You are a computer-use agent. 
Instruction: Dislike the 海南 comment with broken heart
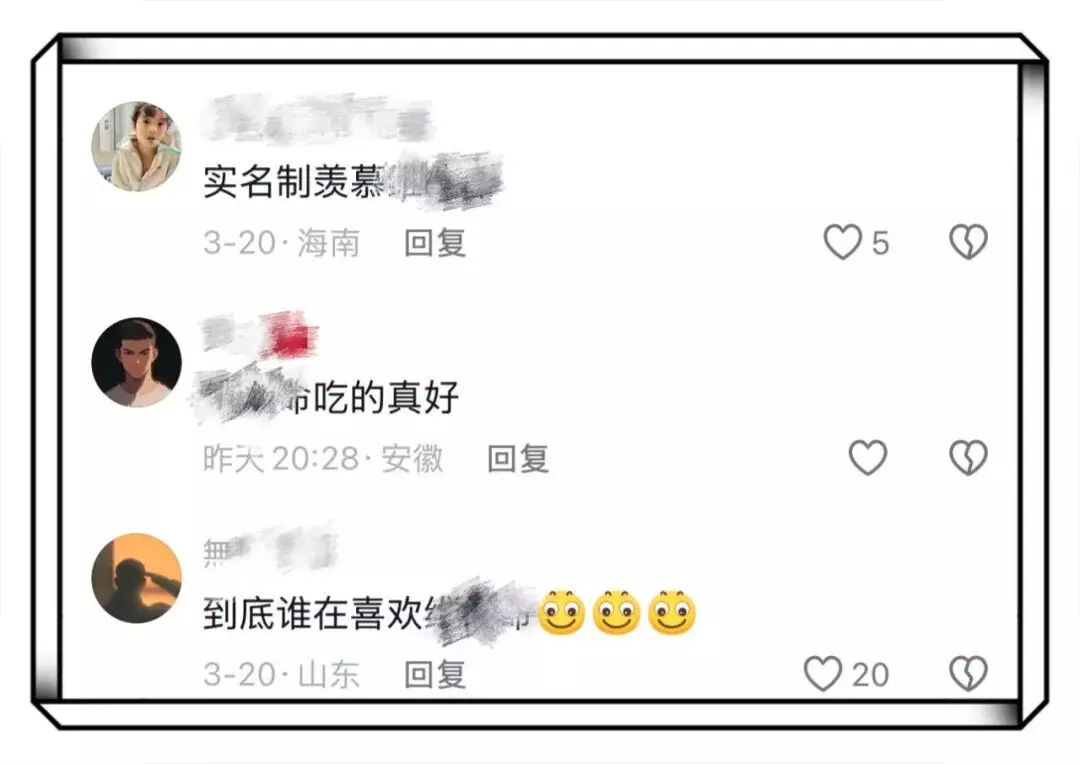point(968,242)
